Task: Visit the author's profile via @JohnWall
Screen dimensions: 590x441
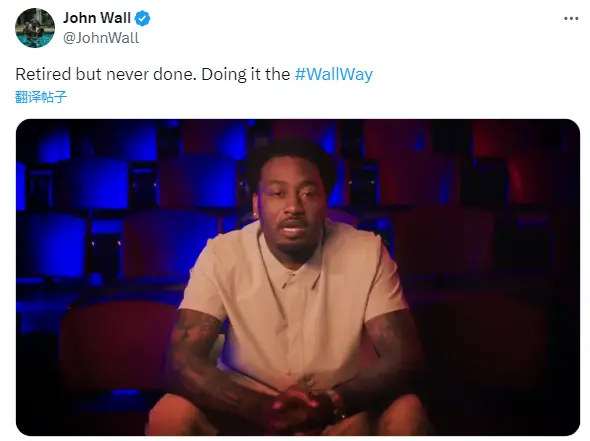Action: pyautogui.click(x=101, y=38)
